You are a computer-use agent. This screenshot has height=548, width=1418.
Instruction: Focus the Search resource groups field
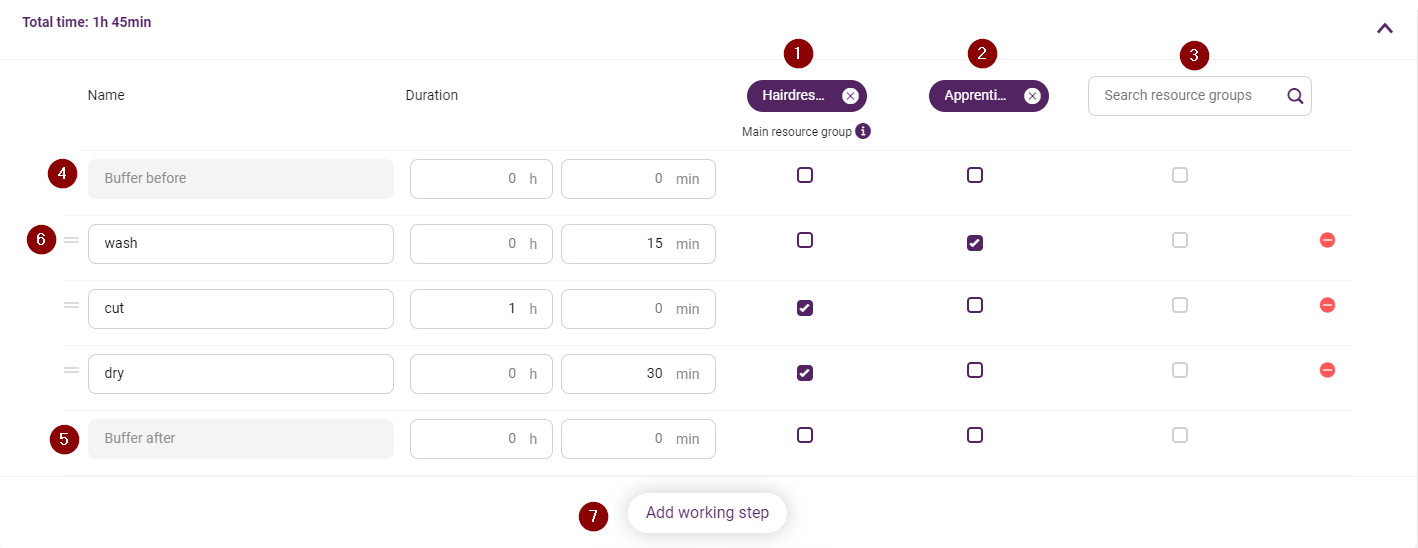click(1199, 96)
